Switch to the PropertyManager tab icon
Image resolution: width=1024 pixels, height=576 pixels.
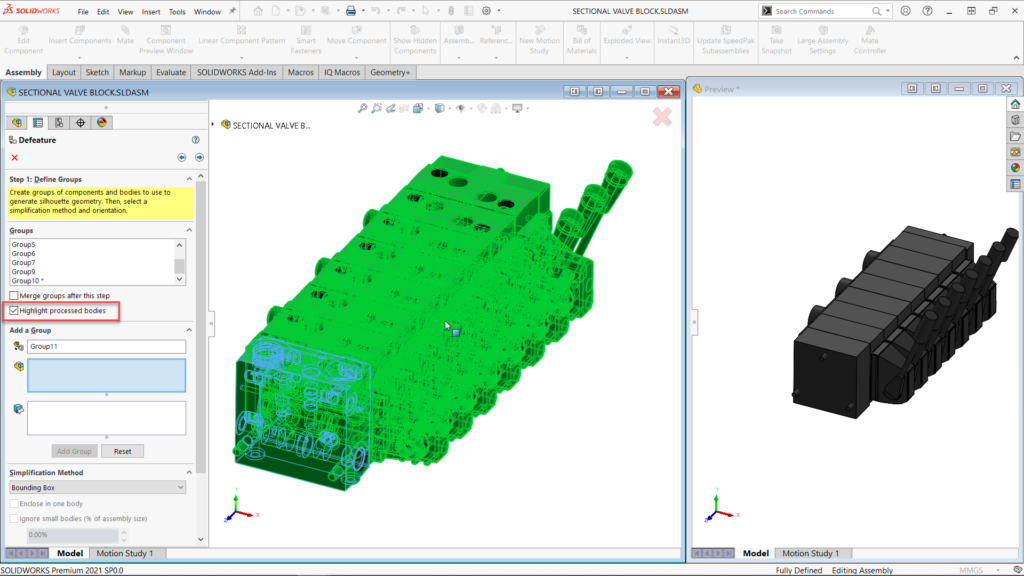[x=38, y=122]
